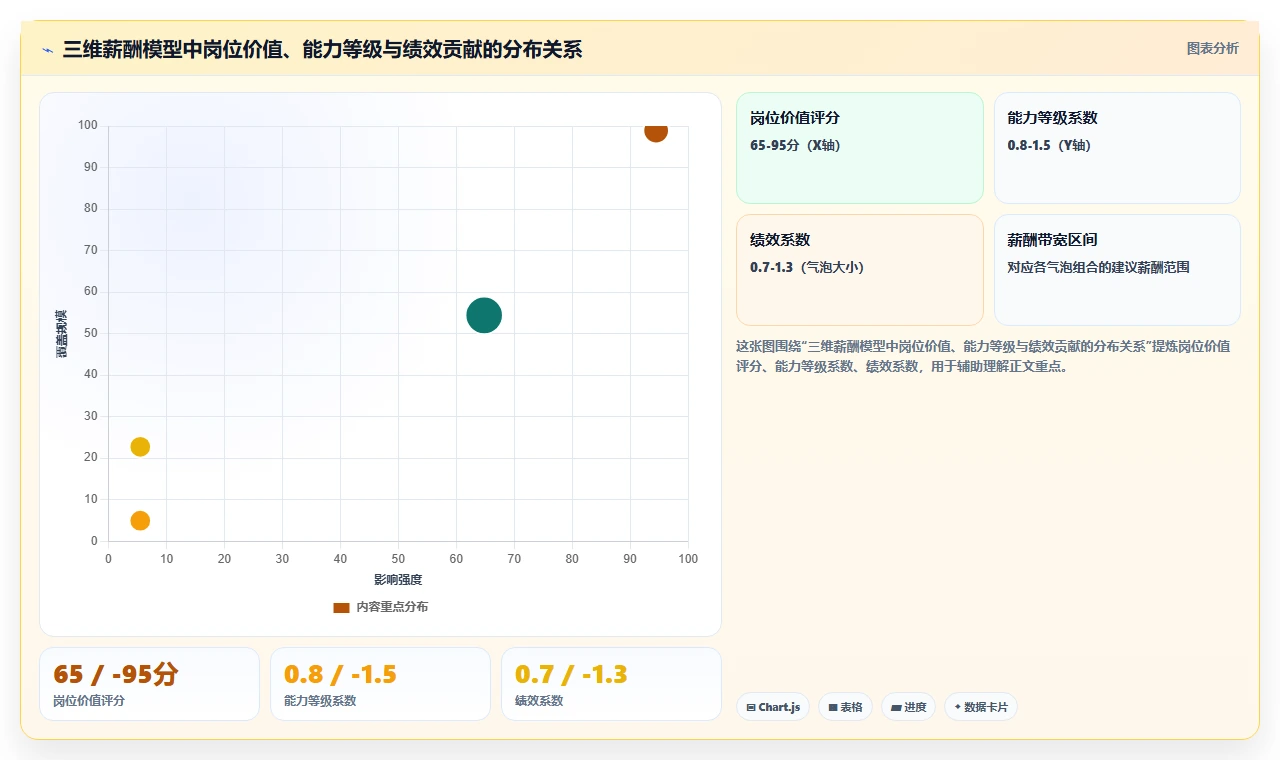Click the 覆盖规模 y-axis label
This screenshot has width=1280, height=760.
(x=62, y=334)
